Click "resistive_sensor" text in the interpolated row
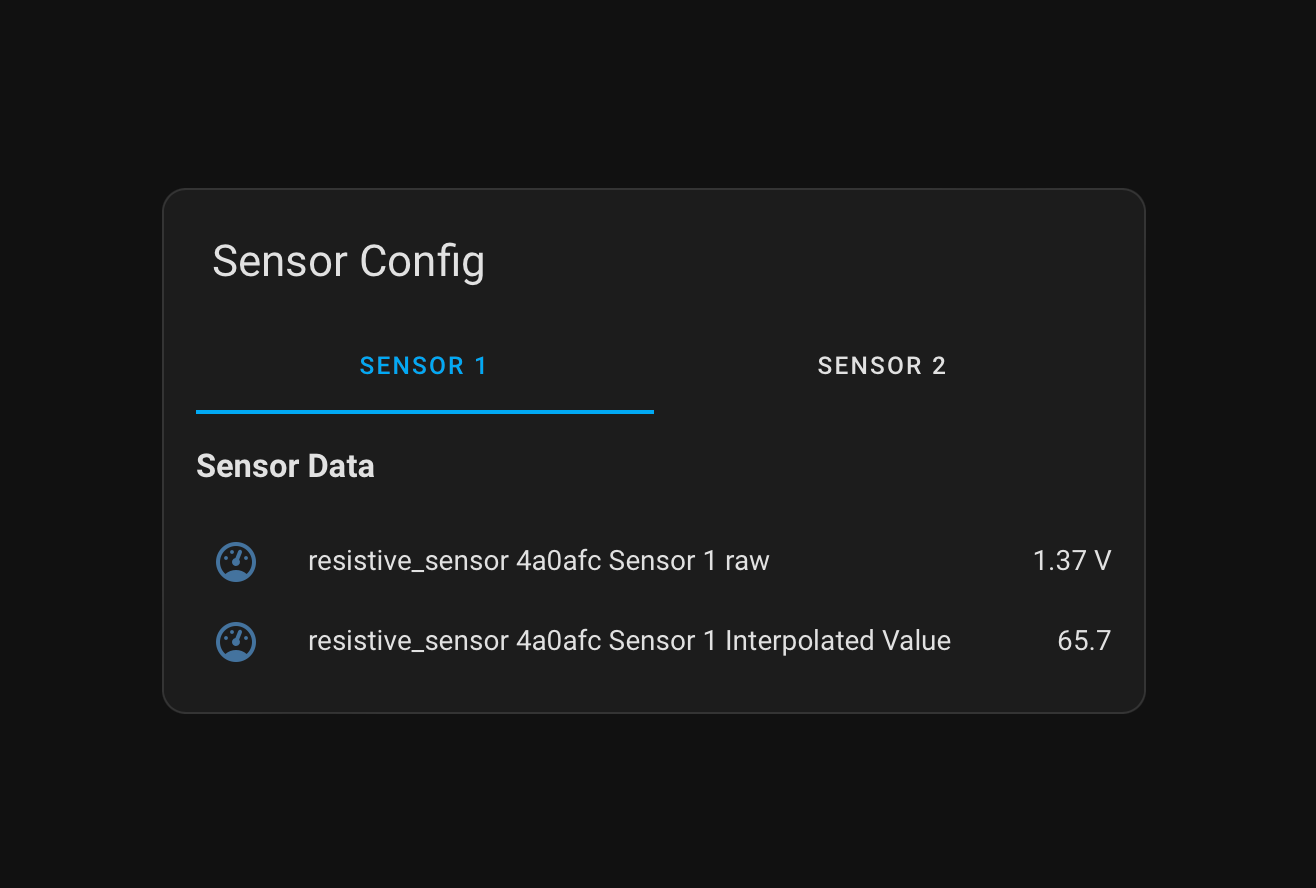Image resolution: width=1316 pixels, height=888 pixels. pos(408,641)
